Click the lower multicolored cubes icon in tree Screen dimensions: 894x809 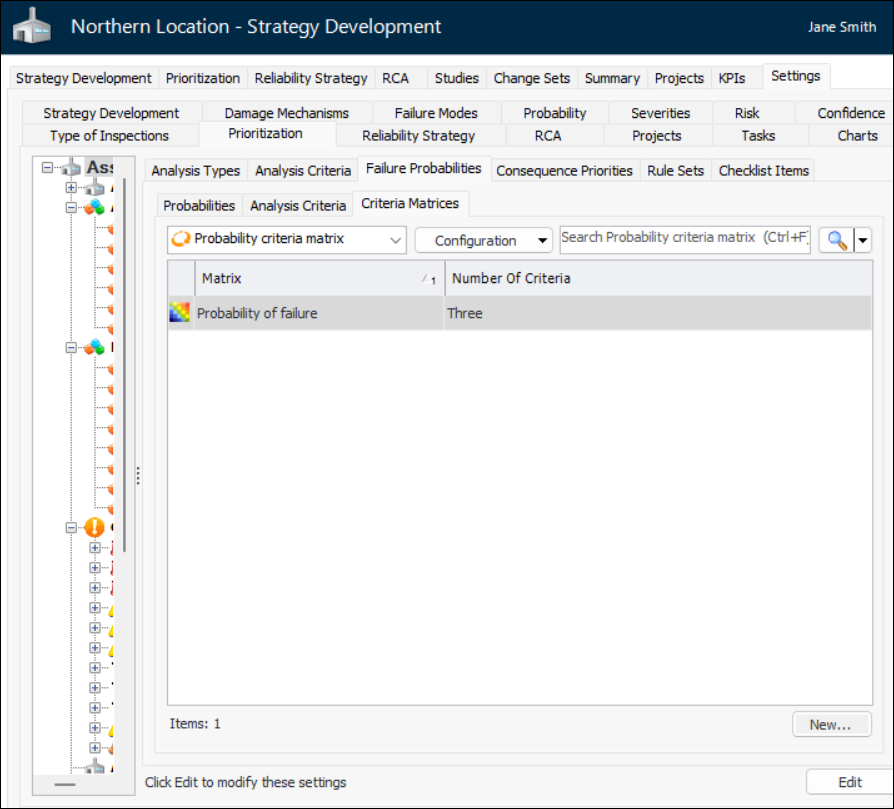pos(94,348)
